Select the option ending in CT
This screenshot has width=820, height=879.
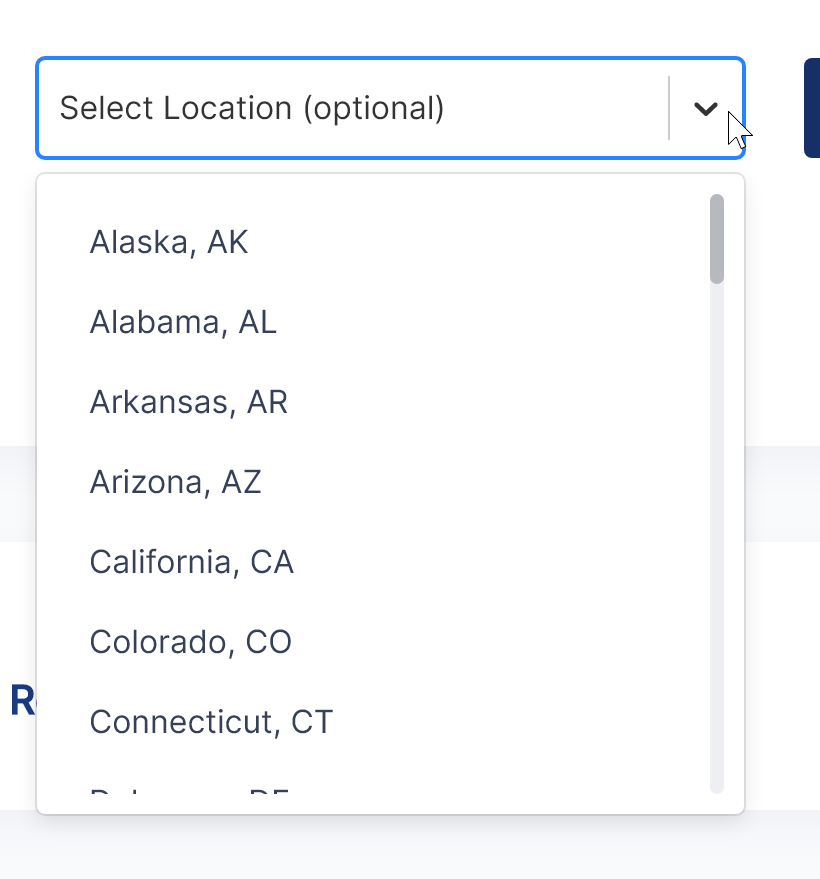tap(211, 722)
